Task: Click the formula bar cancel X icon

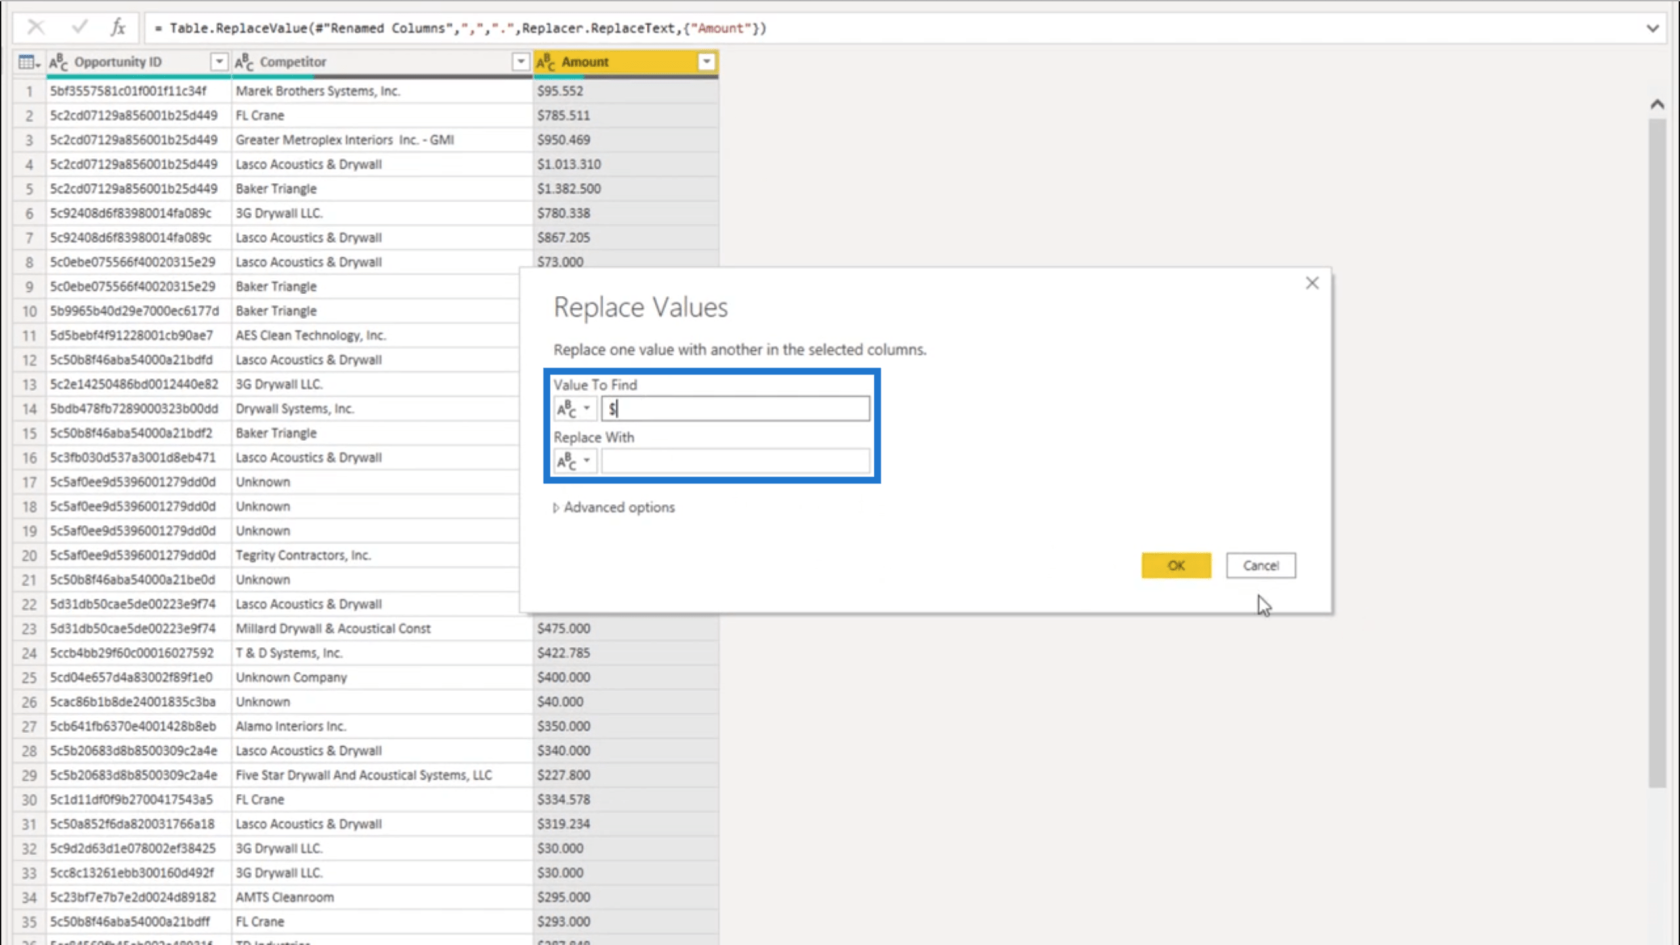Action: [35, 27]
